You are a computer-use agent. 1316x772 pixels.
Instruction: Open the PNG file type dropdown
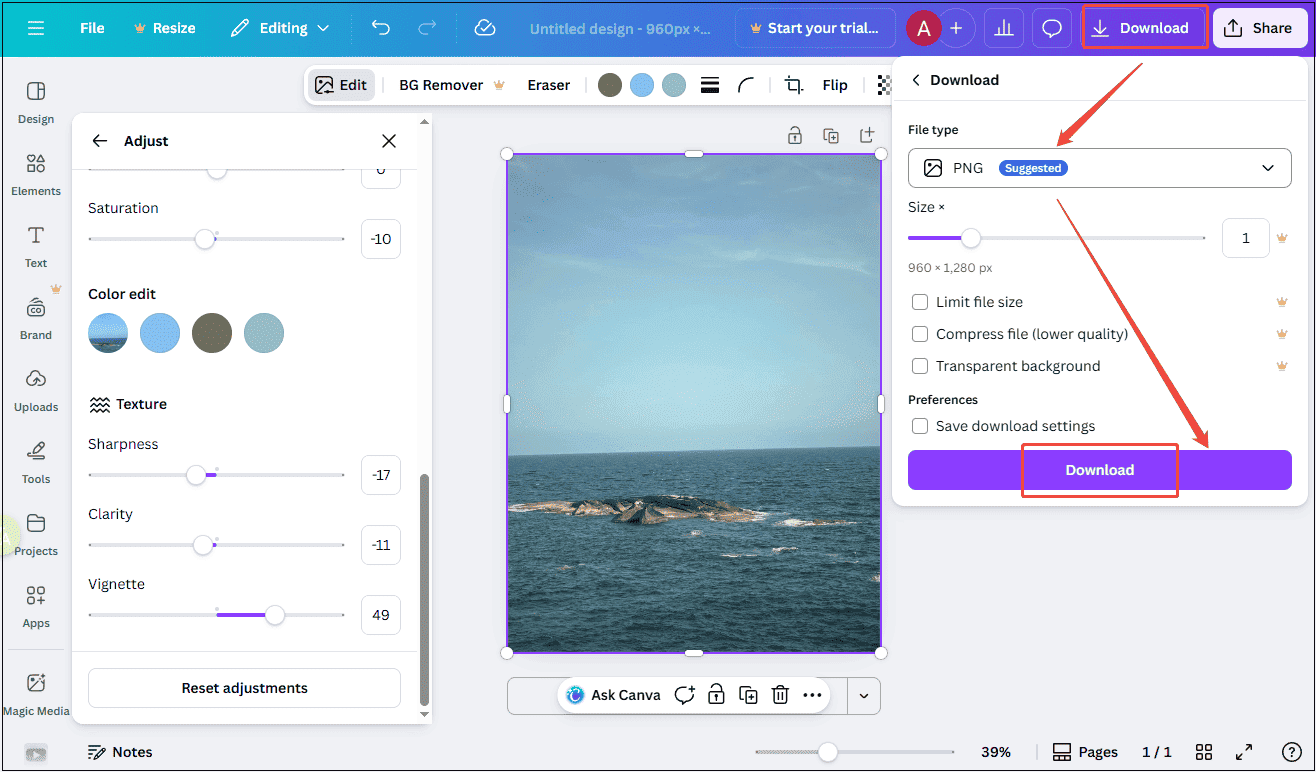pos(1098,167)
